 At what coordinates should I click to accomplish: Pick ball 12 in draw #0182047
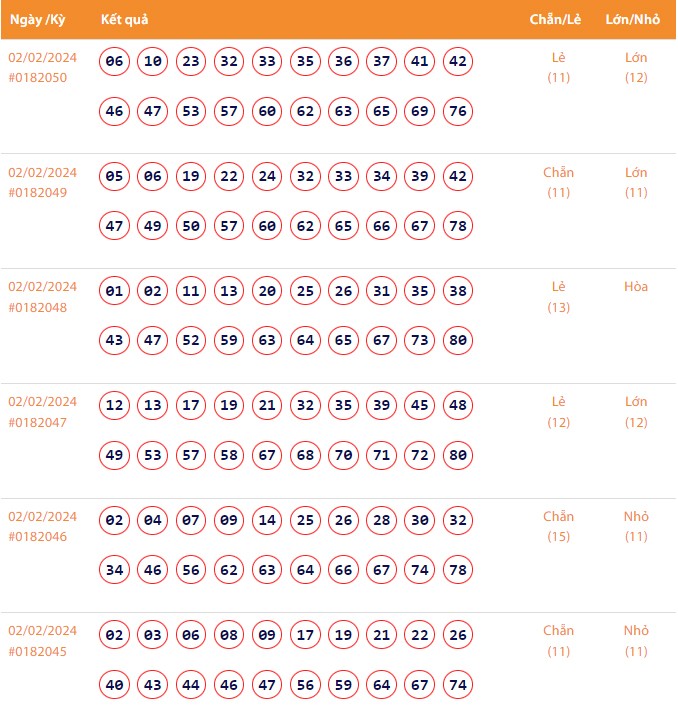point(115,406)
